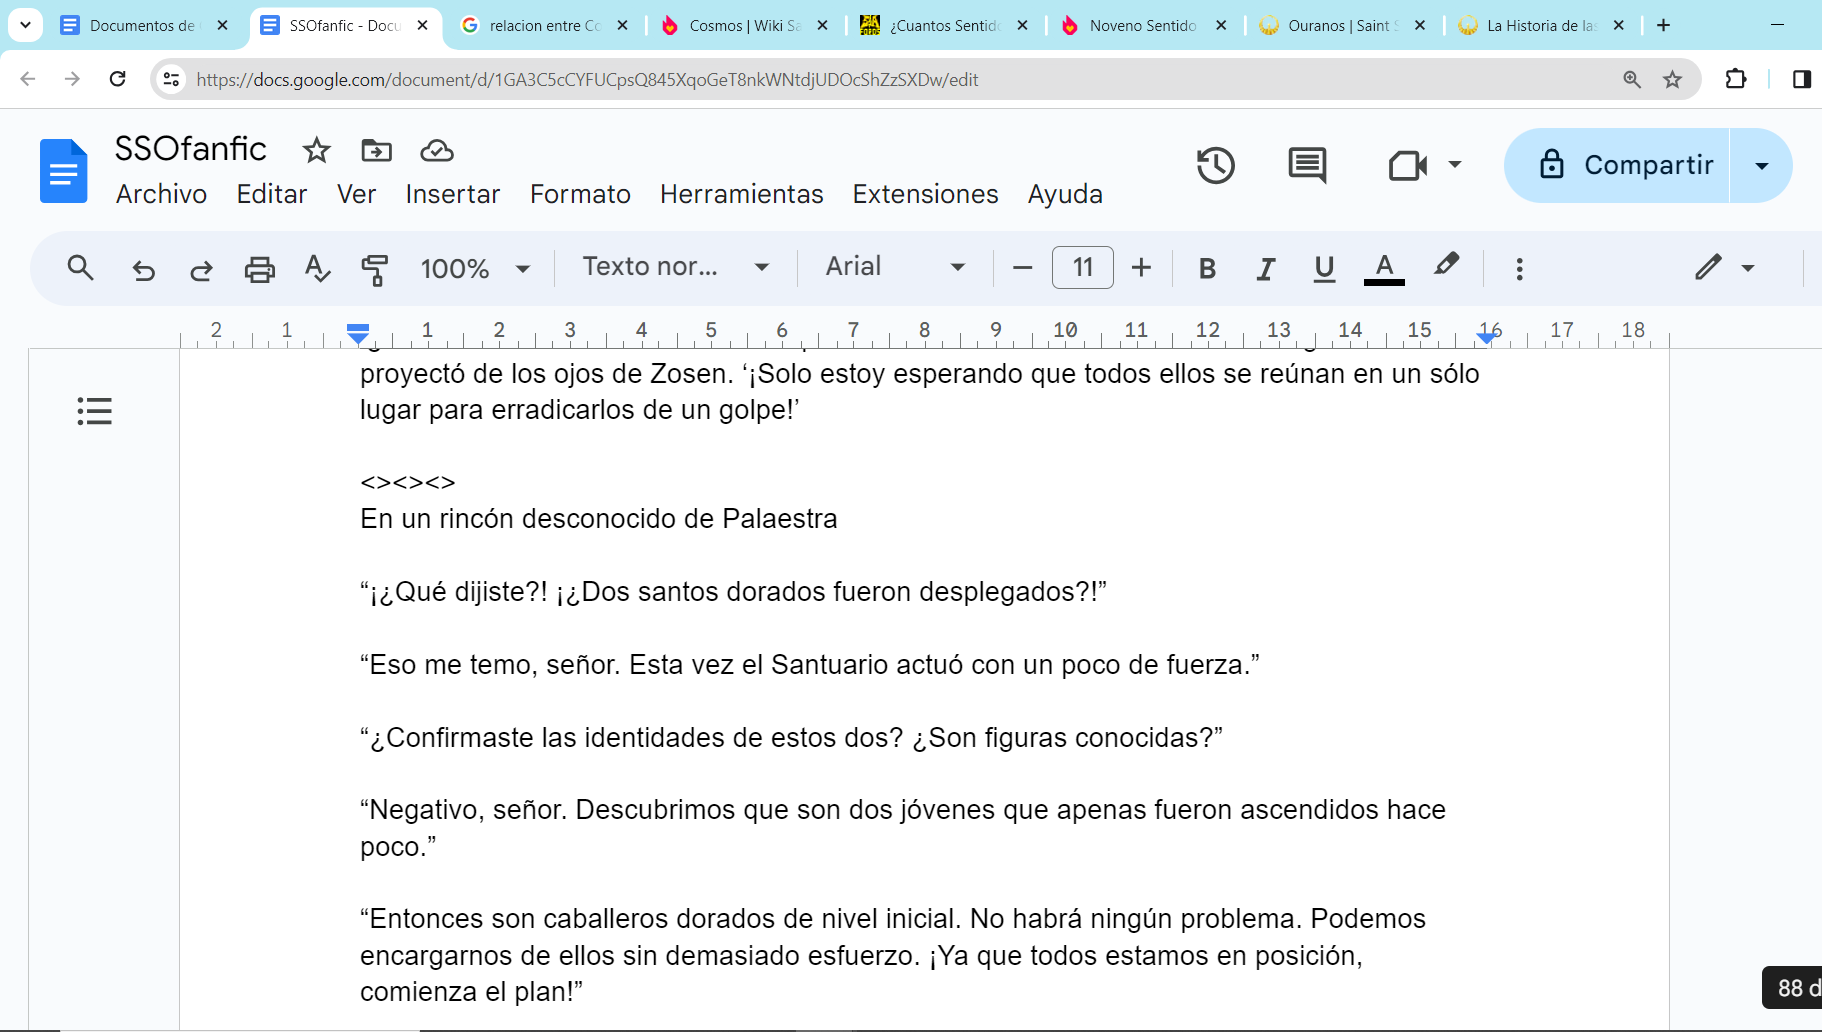Image resolution: width=1822 pixels, height=1032 pixels.
Task: Open the paragraph style dropdown Texto normal
Action: 676,267
